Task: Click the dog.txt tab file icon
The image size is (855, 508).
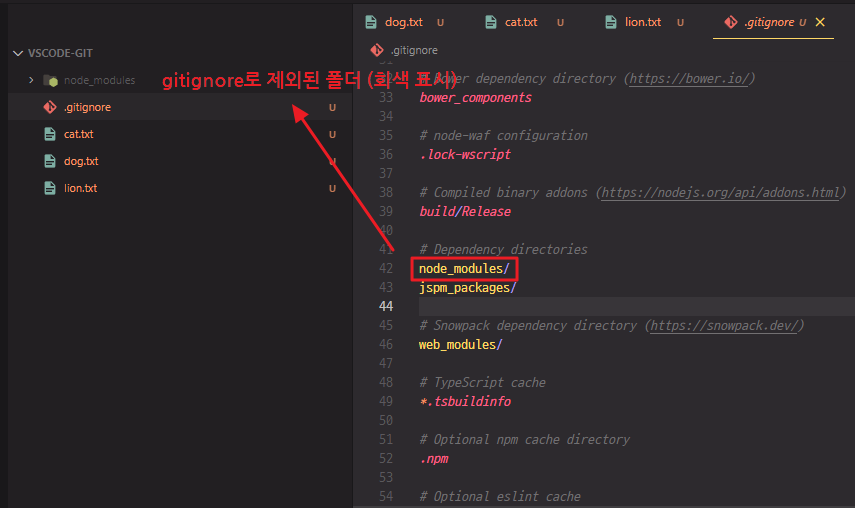Action: (x=371, y=22)
